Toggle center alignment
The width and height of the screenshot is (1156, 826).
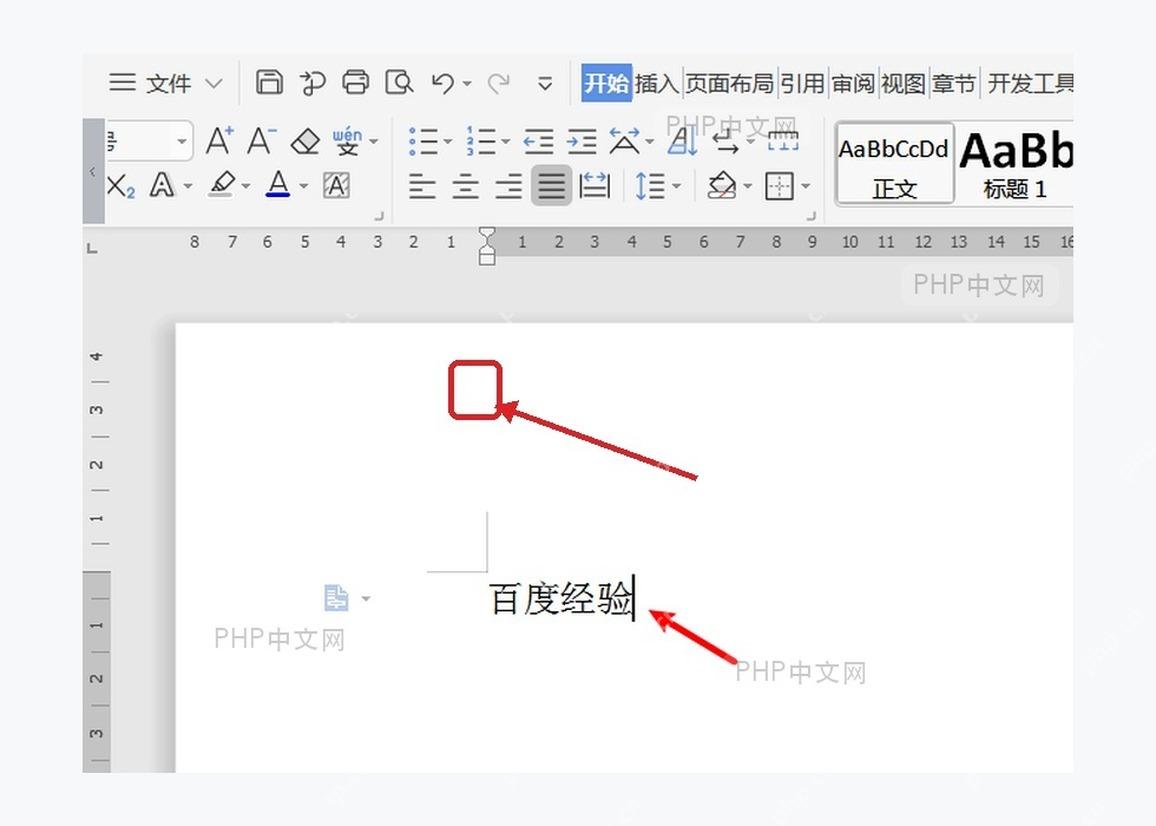point(465,186)
